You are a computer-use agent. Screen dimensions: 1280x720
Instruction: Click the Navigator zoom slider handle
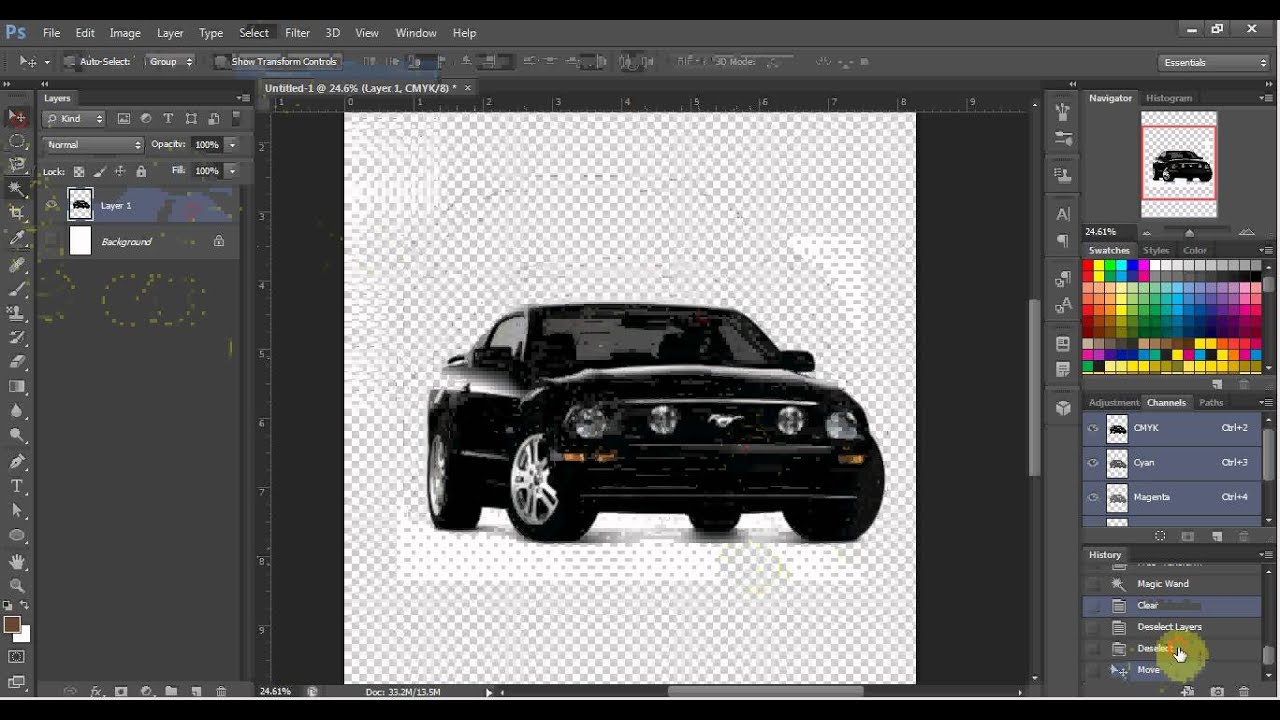point(1189,233)
